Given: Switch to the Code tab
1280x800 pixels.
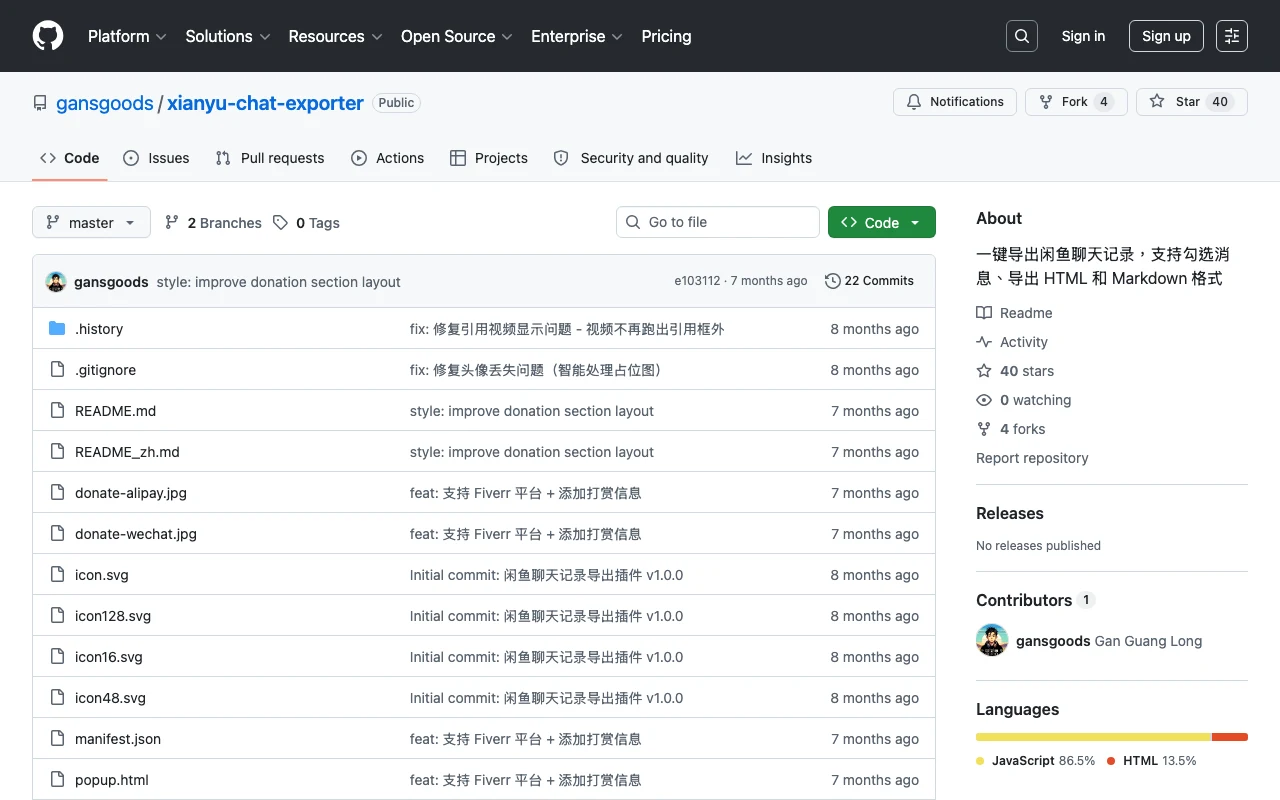Looking at the screenshot, I should tap(70, 158).
